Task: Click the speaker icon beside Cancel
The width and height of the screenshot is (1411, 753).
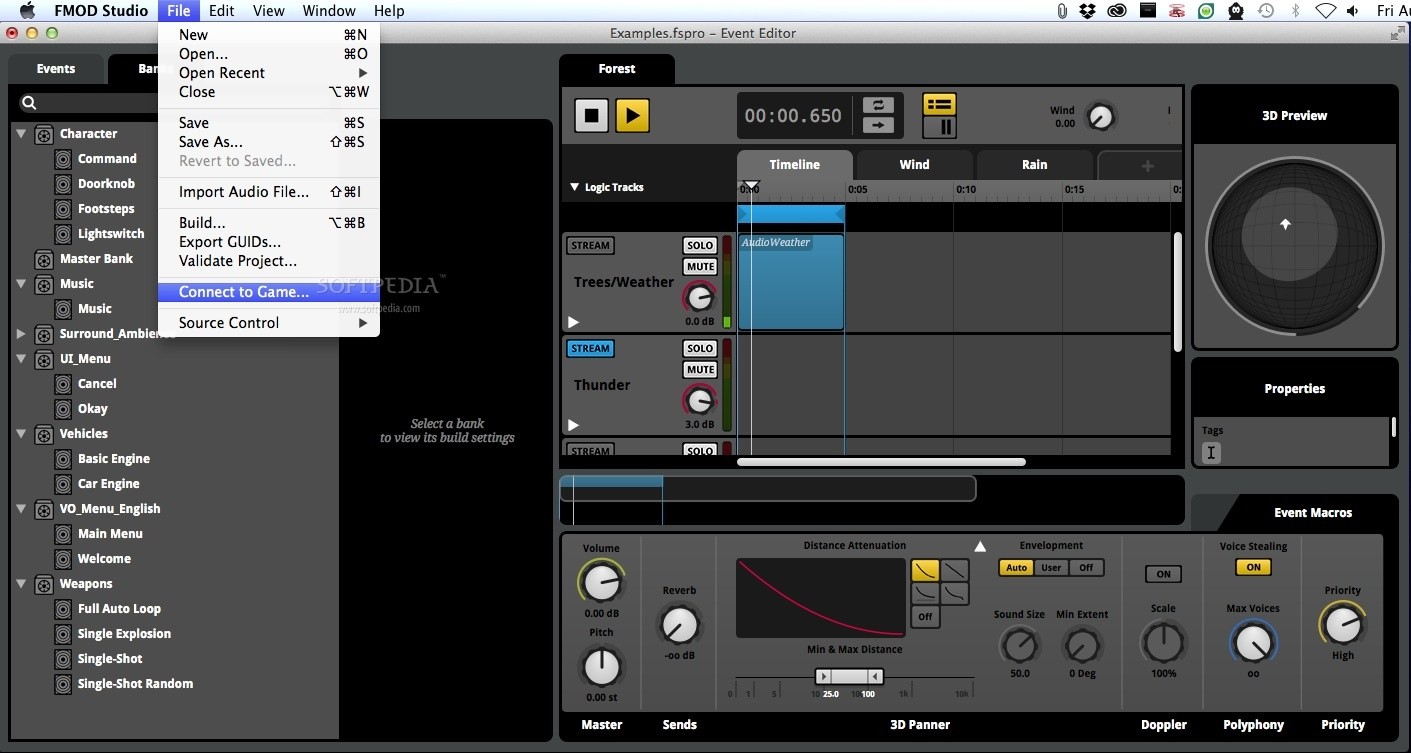Action: (63, 384)
